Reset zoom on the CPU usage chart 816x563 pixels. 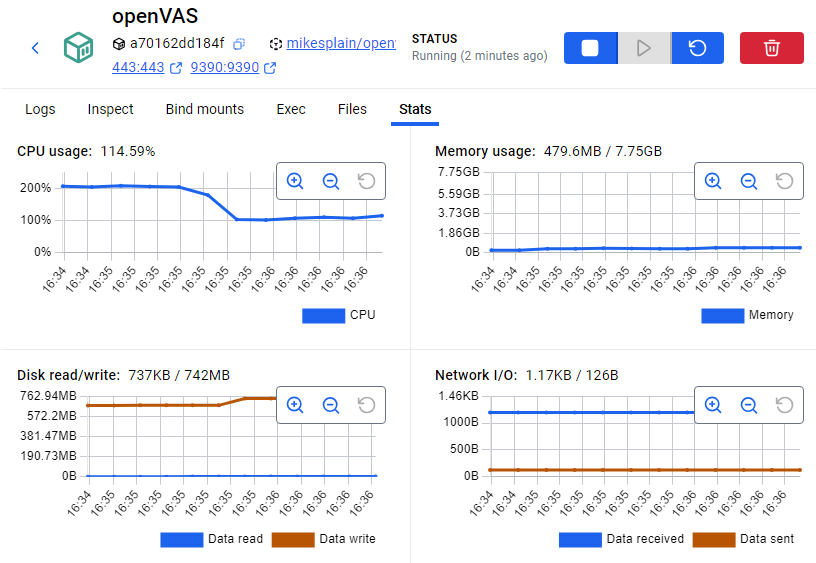coord(367,181)
